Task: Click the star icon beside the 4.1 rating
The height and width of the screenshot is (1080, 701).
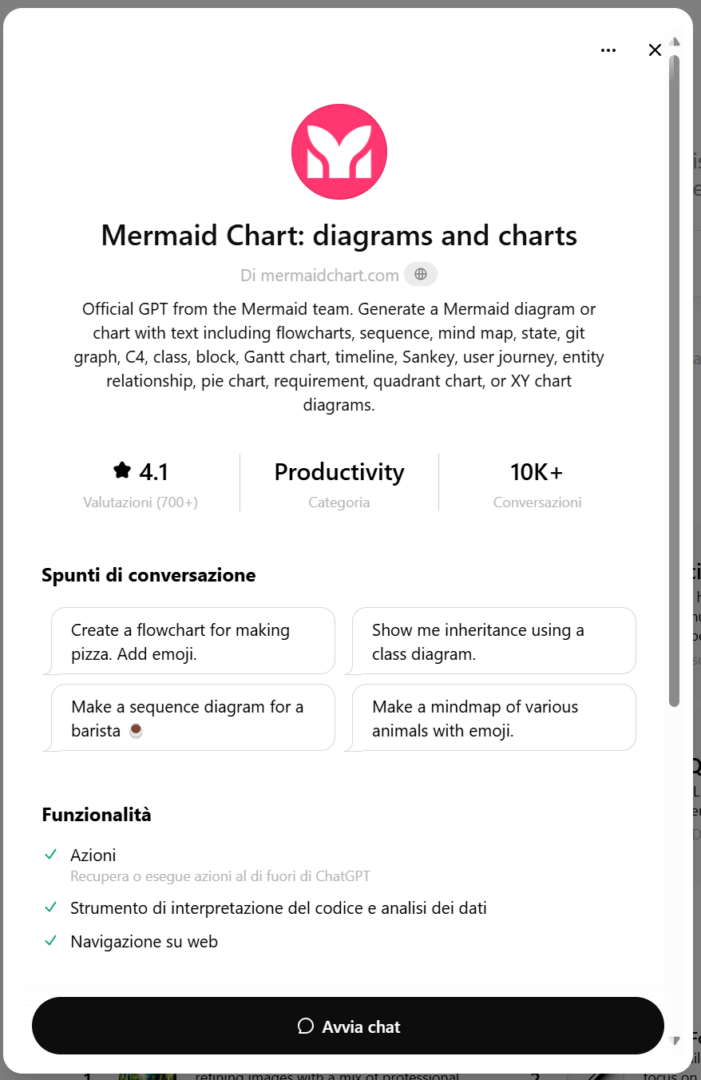Action: coord(121,470)
